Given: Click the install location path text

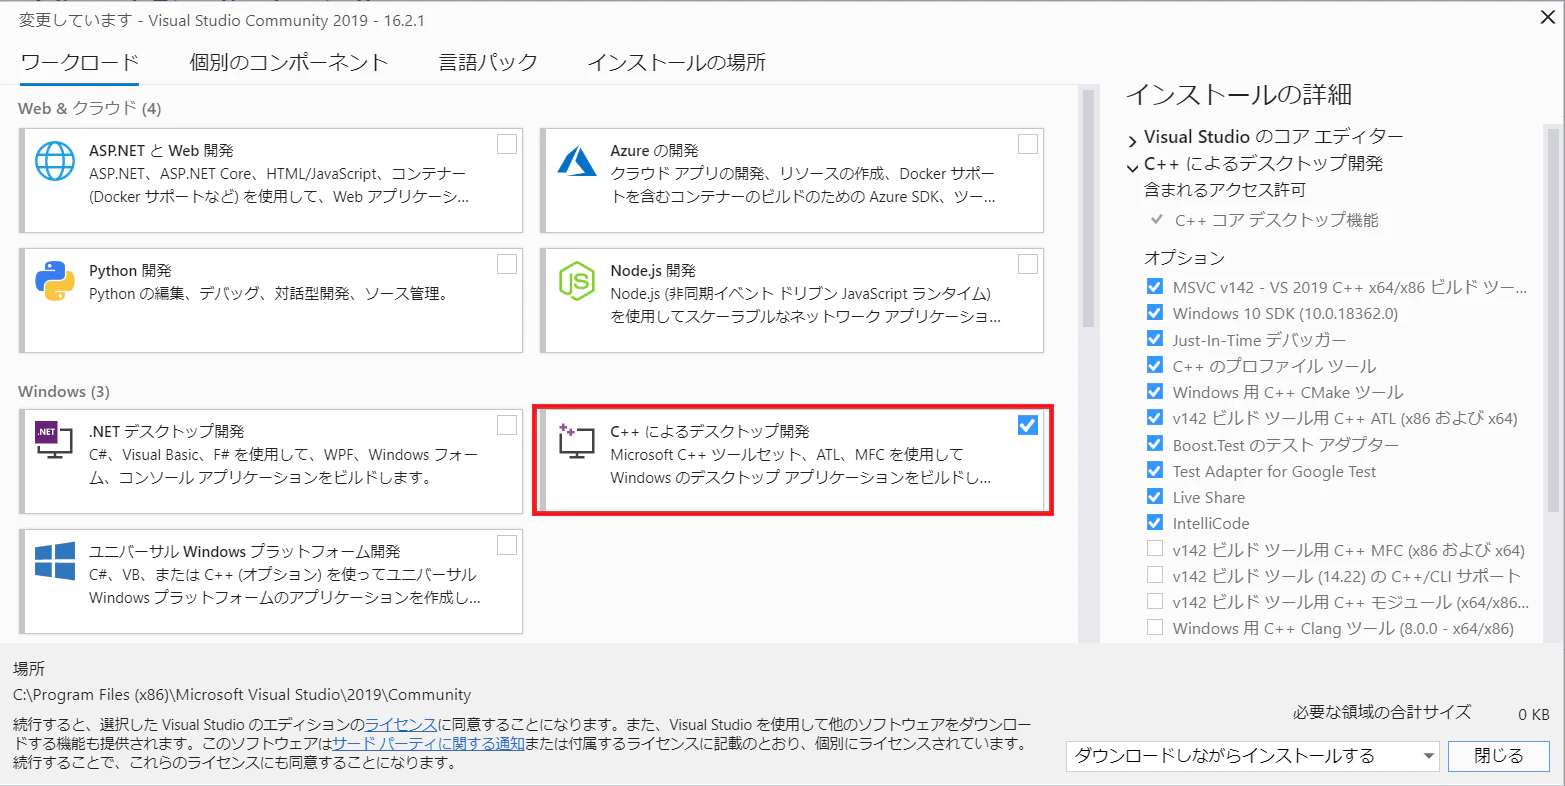Looking at the screenshot, I should [242, 694].
